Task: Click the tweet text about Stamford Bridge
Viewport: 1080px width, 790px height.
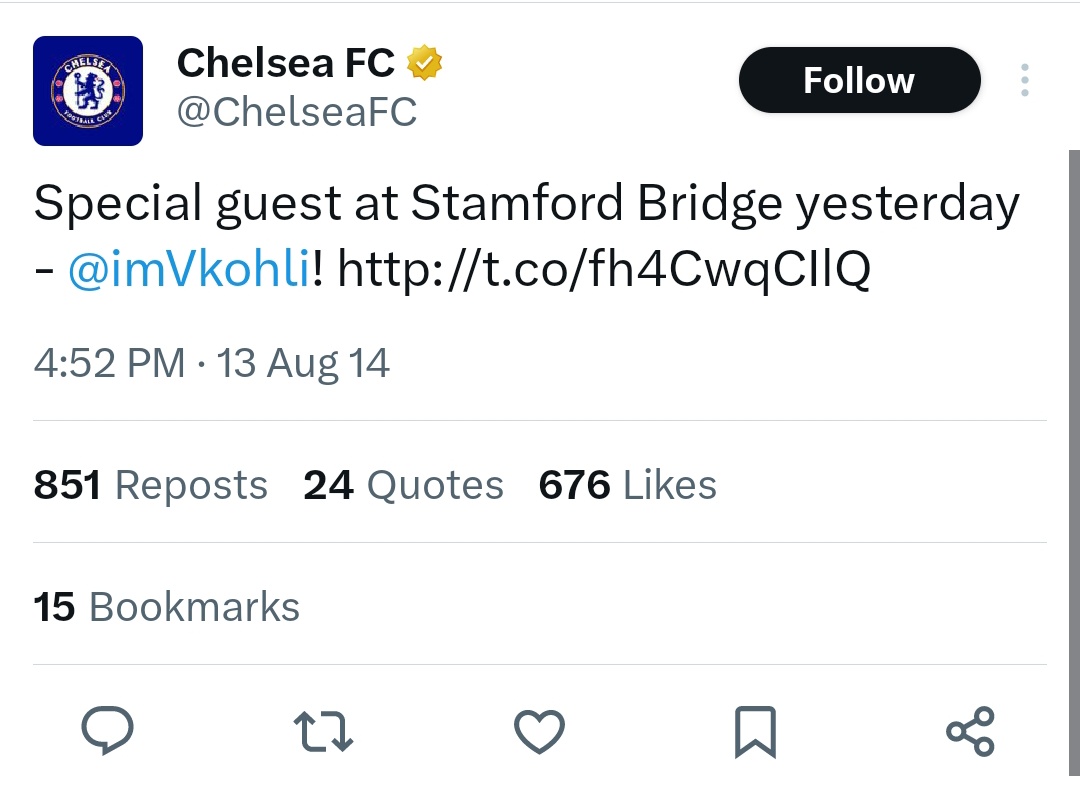Action: click(x=526, y=205)
